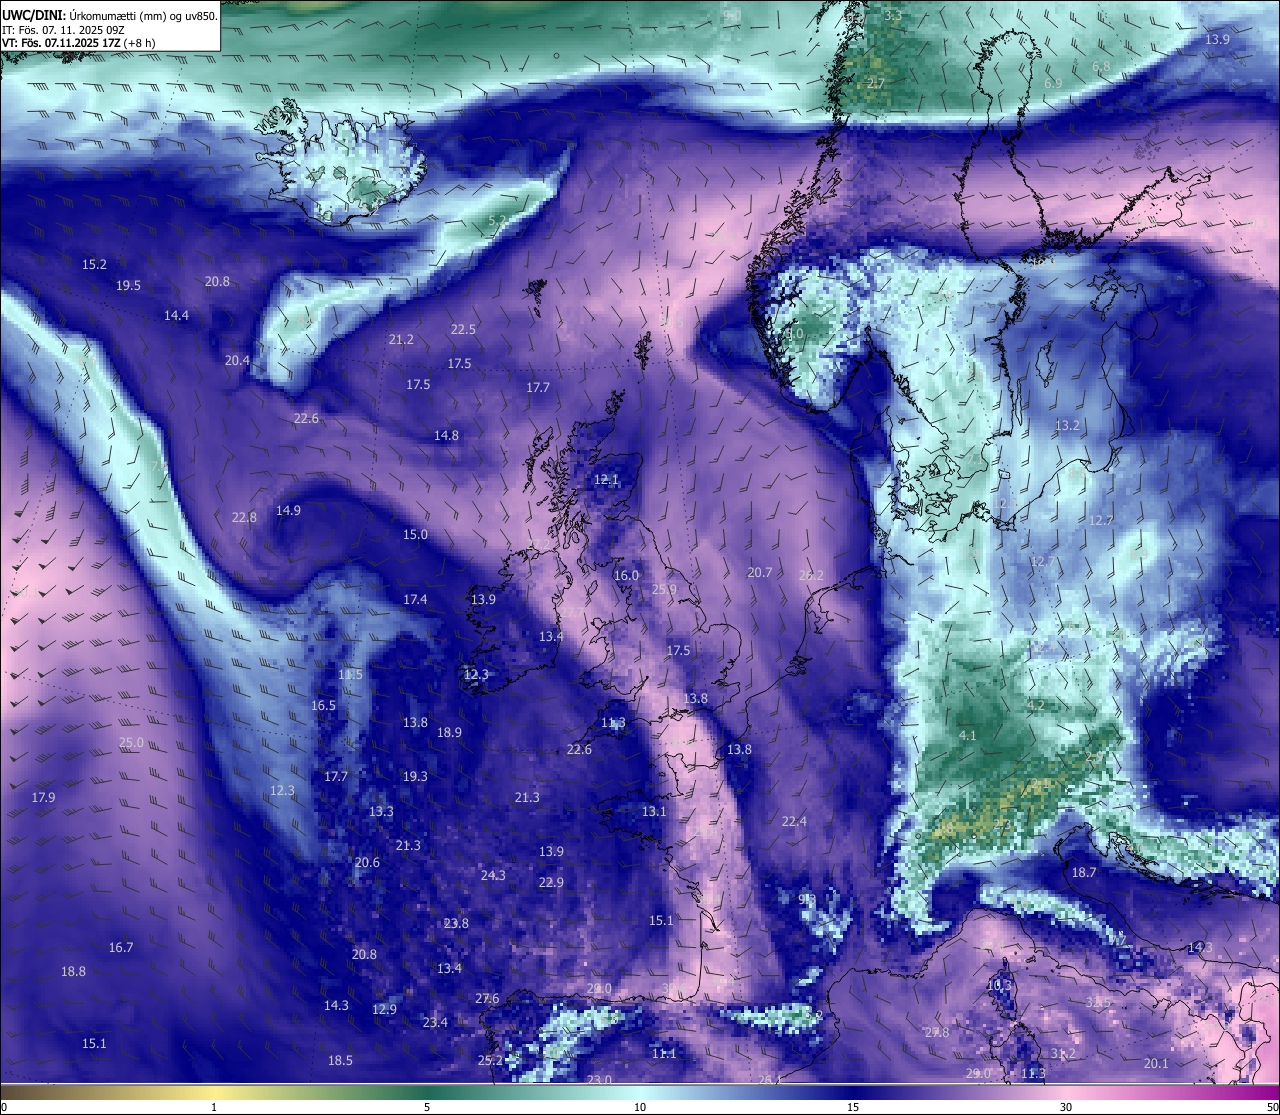Click the 12.9 value label
The image size is (1280, 1115).
384,1010
